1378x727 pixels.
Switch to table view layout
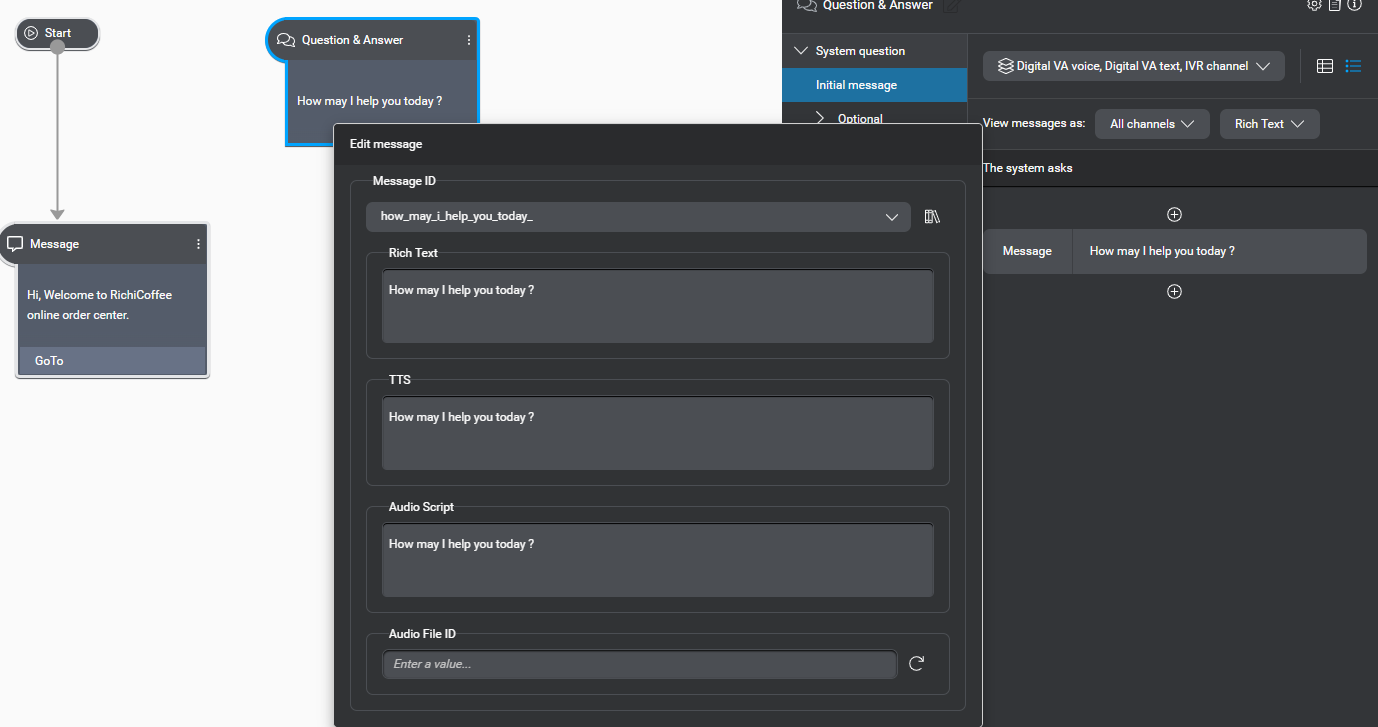pyautogui.click(x=1325, y=66)
